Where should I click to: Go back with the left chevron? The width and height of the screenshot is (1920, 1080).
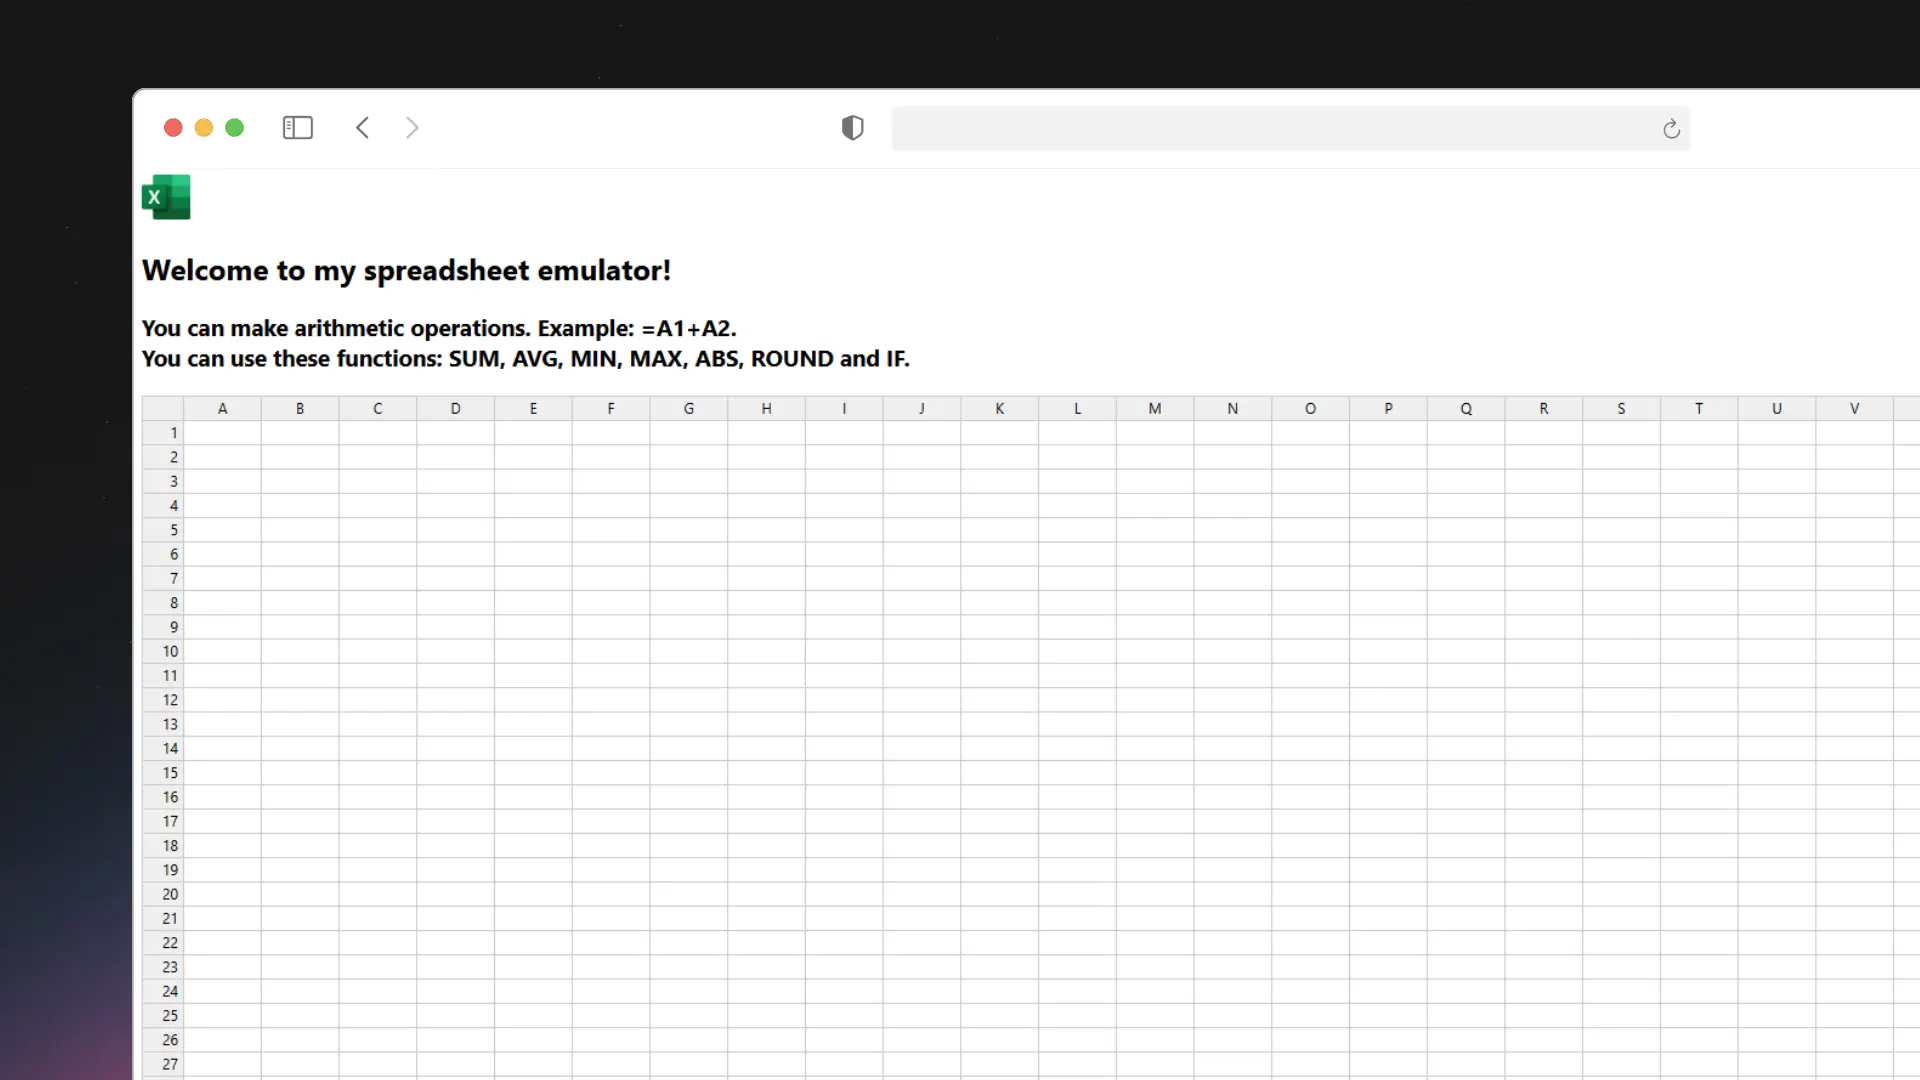coord(363,128)
